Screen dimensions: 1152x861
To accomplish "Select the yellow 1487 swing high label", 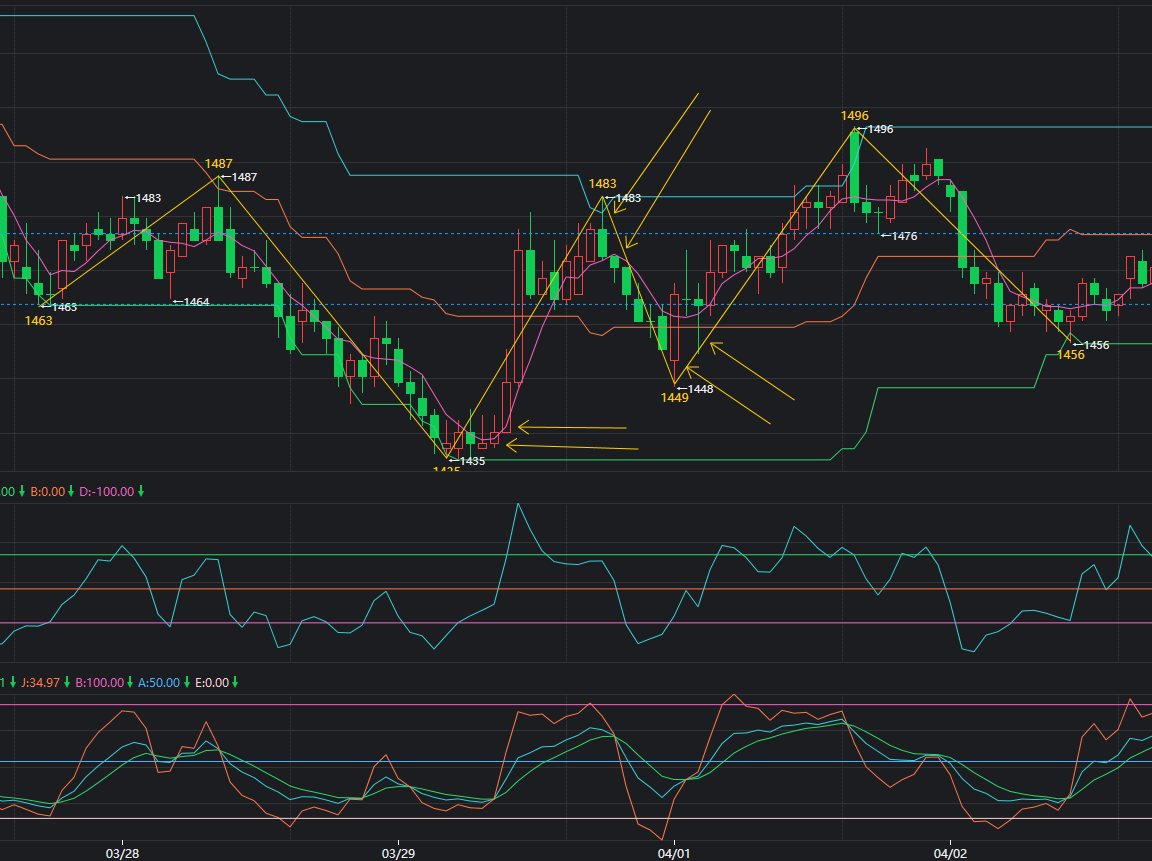I will click(218, 164).
